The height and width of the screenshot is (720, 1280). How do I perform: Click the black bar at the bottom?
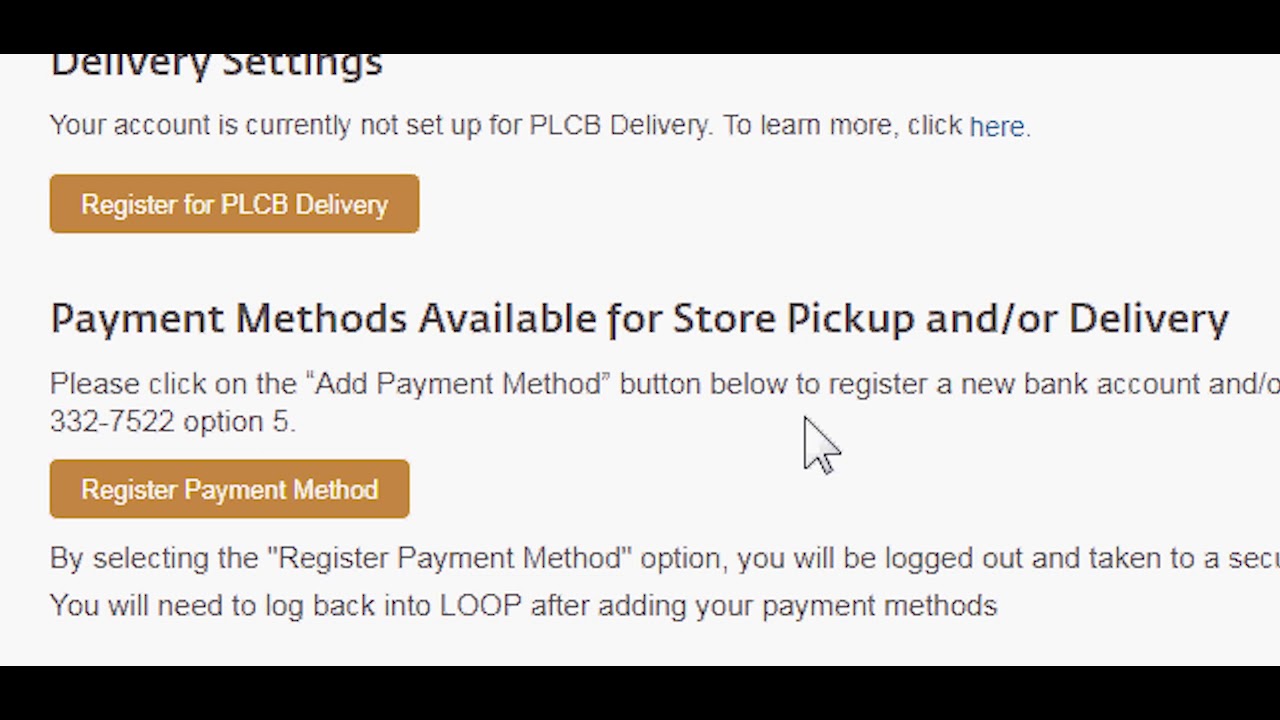pyautogui.click(x=640, y=693)
